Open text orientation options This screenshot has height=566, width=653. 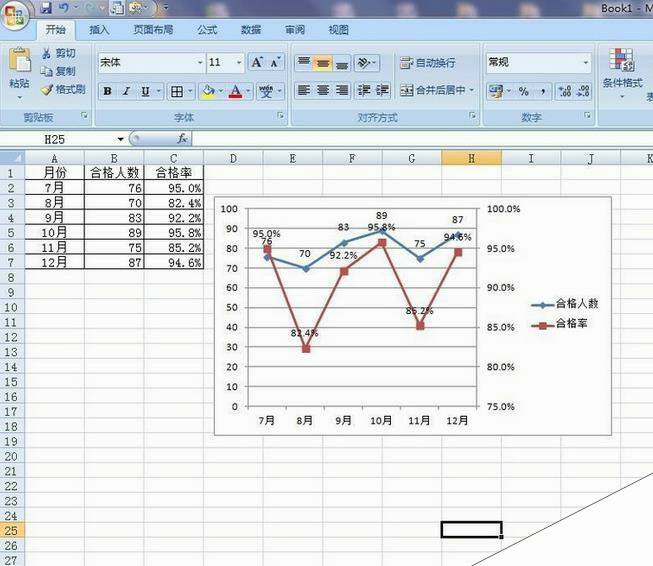(366, 63)
